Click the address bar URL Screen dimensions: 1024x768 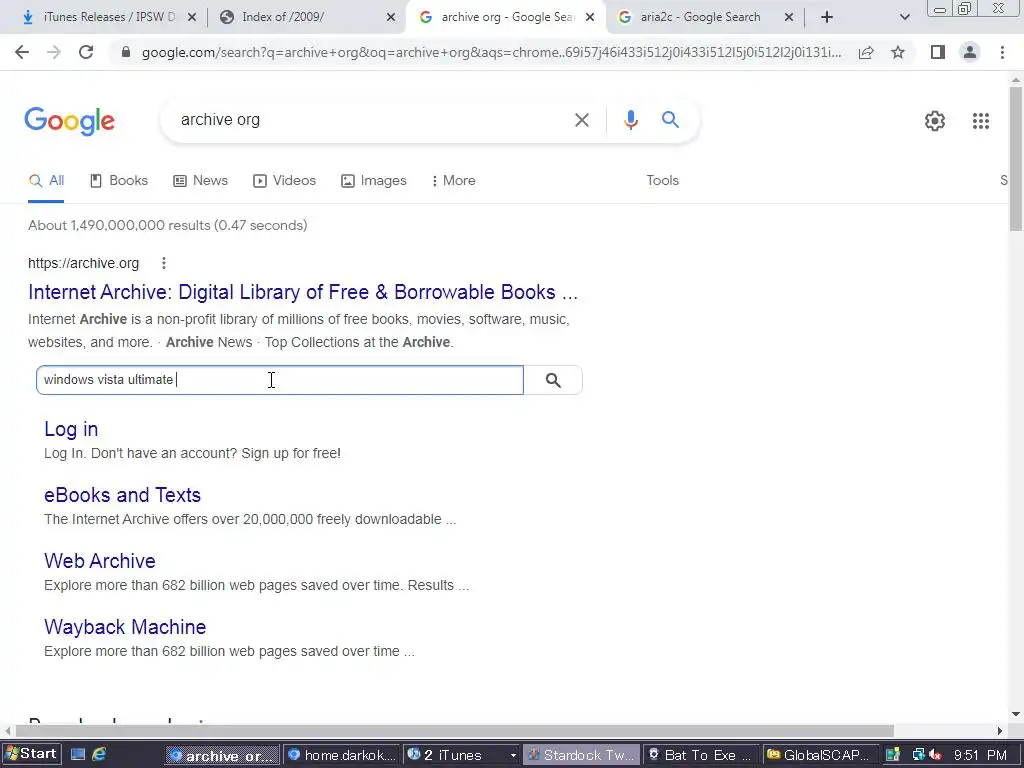491,52
